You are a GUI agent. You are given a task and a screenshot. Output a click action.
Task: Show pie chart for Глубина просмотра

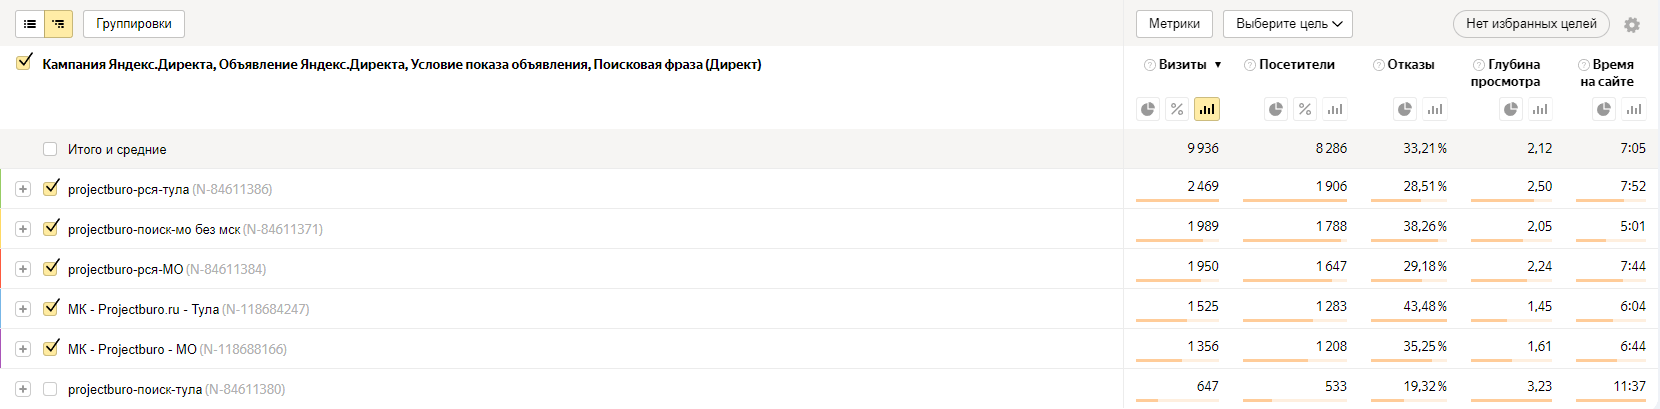(x=1511, y=109)
